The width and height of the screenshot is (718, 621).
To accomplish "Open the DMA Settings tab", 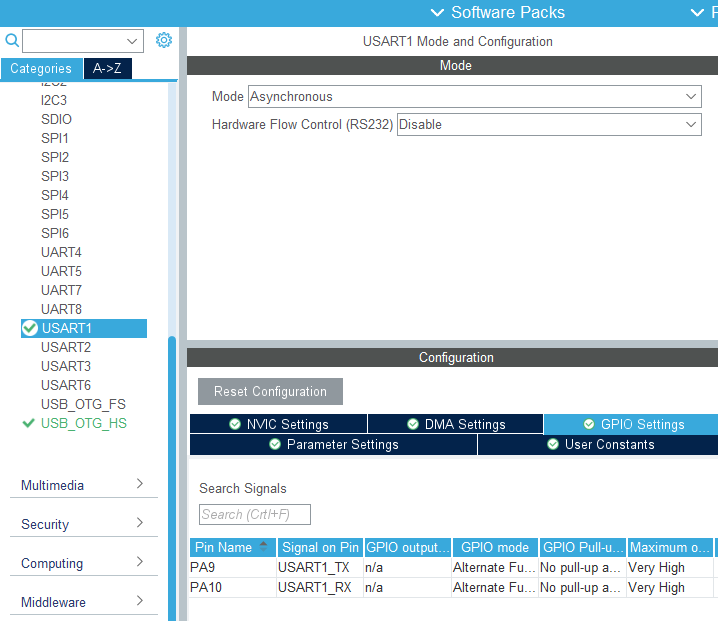I will pyautogui.click(x=455, y=424).
